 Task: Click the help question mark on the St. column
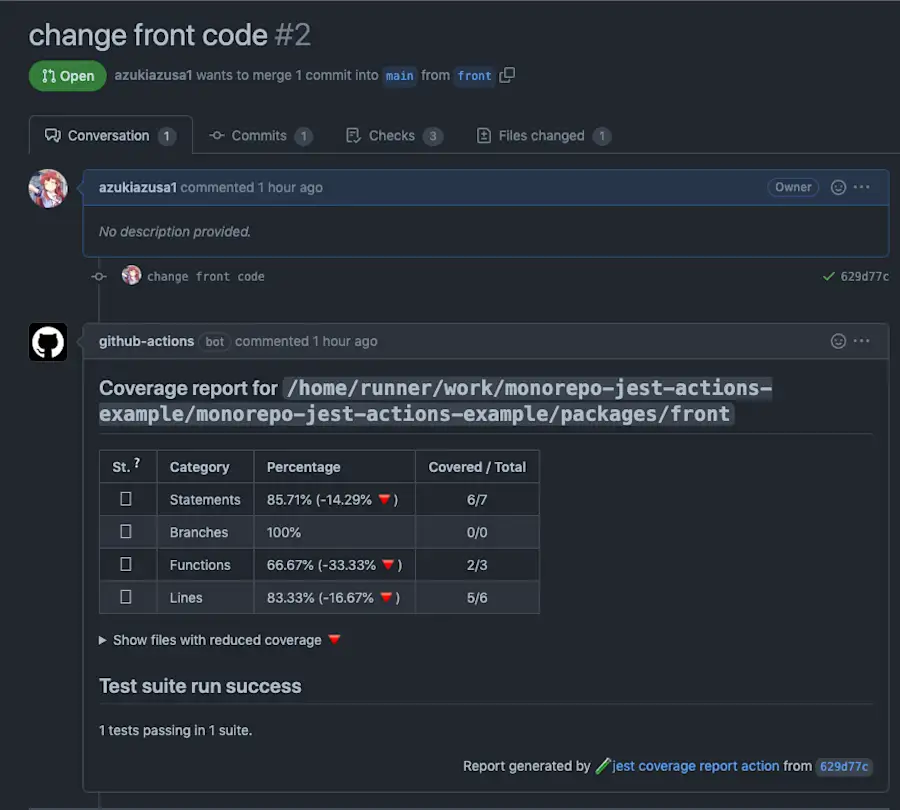tap(135, 461)
